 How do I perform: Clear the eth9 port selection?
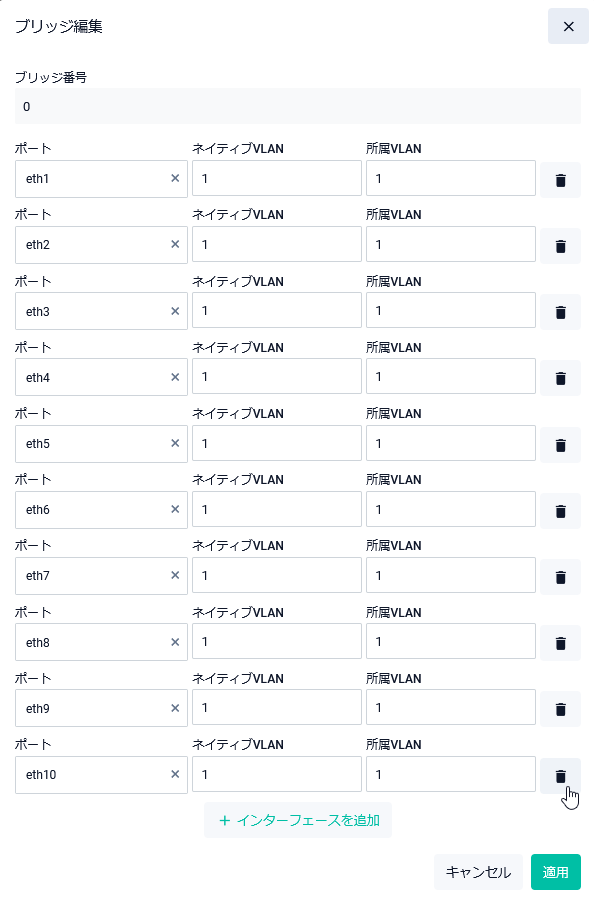(175, 708)
